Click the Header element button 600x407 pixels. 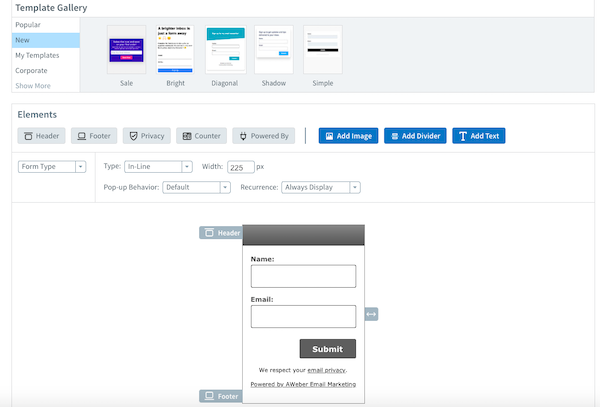pyautogui.click(x=41, y=135)
